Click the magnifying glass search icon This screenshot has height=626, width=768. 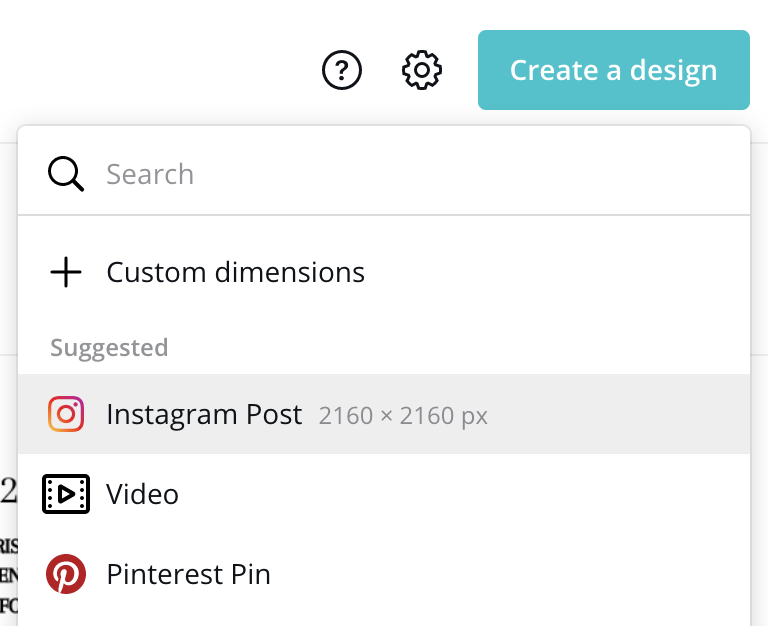(x=66, y=174)
